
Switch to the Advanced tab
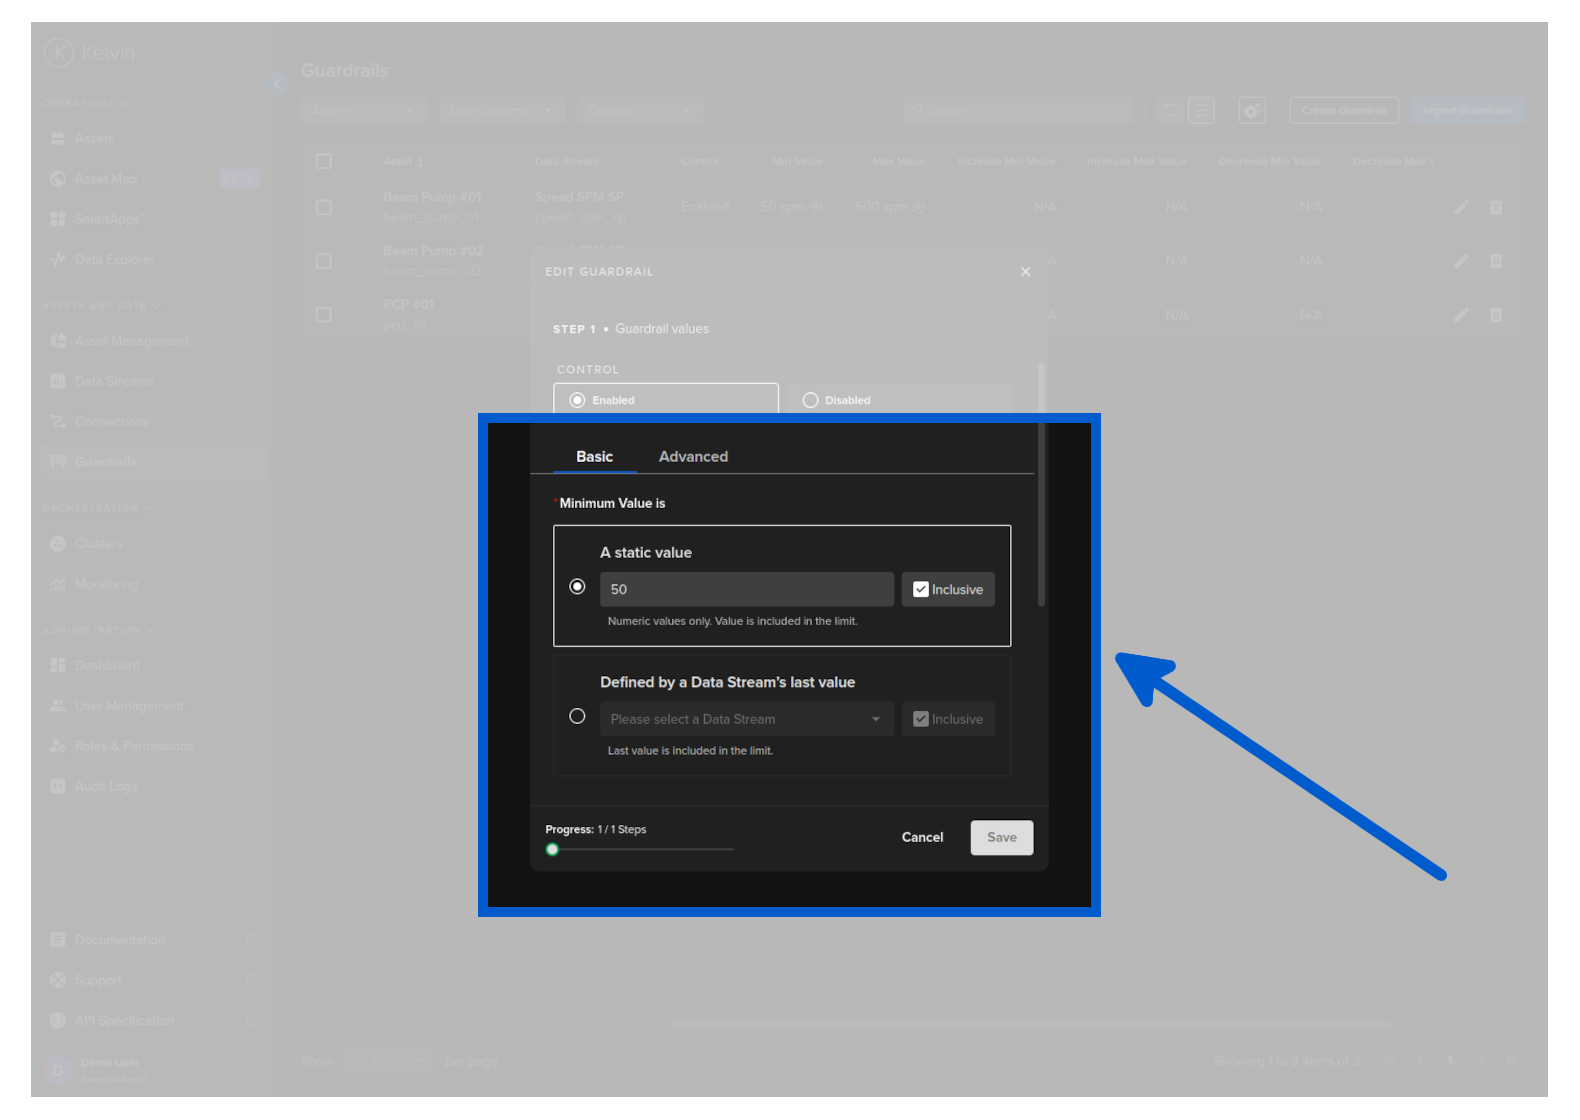click(x=693, y=457)
